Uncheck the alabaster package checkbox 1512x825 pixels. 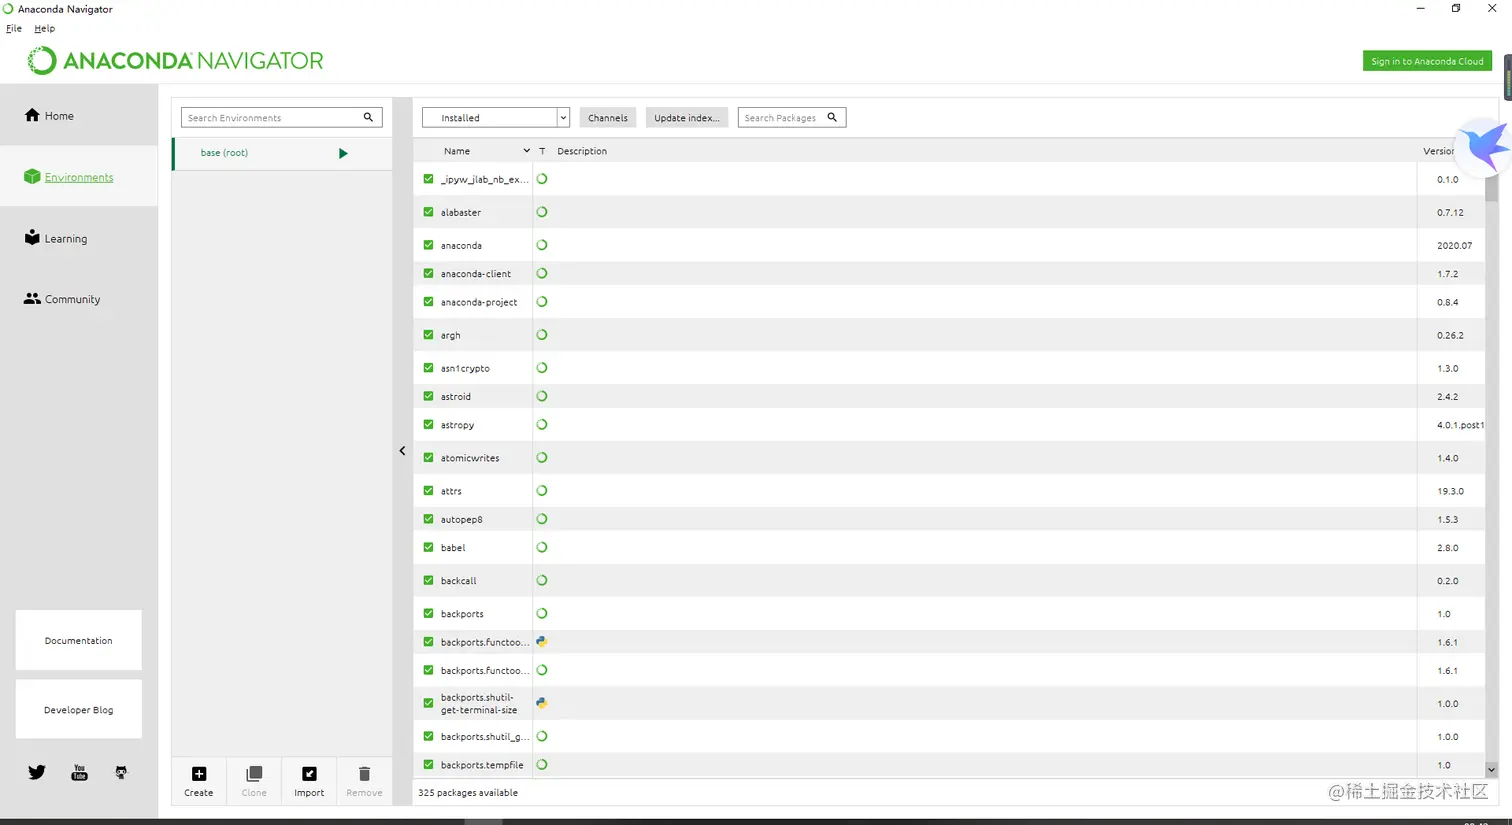coord(429,212)
